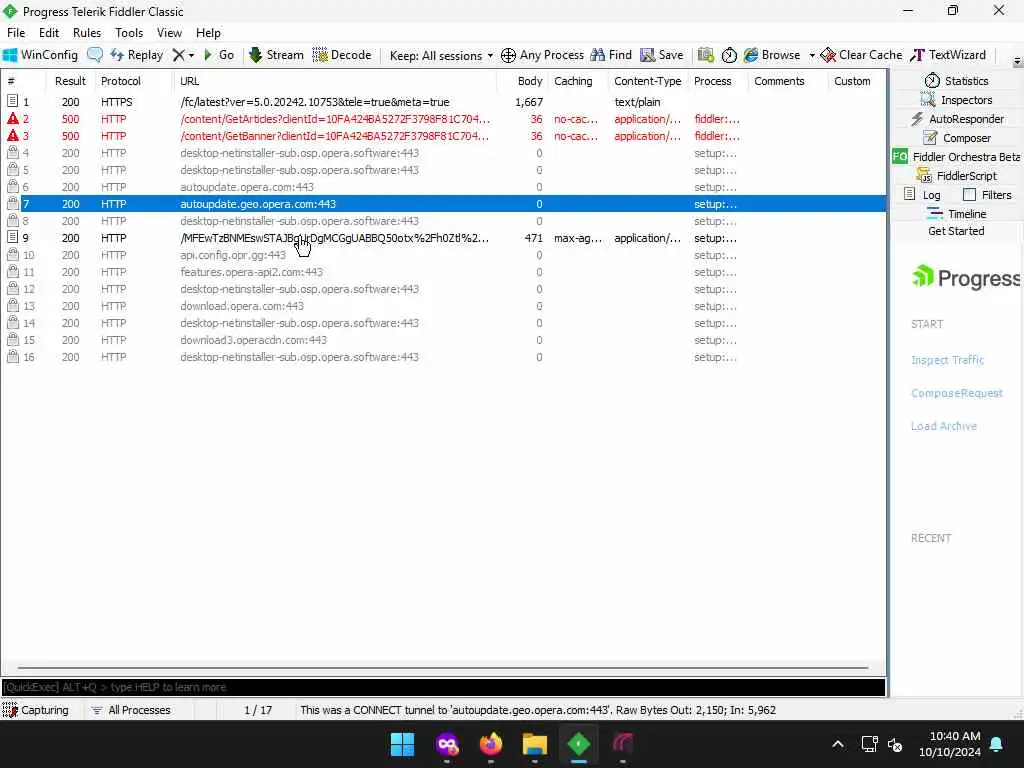Toggle Capturing in the status bar
The height and width of the screenshot is (768, 1024).
[x=36, y=710]
